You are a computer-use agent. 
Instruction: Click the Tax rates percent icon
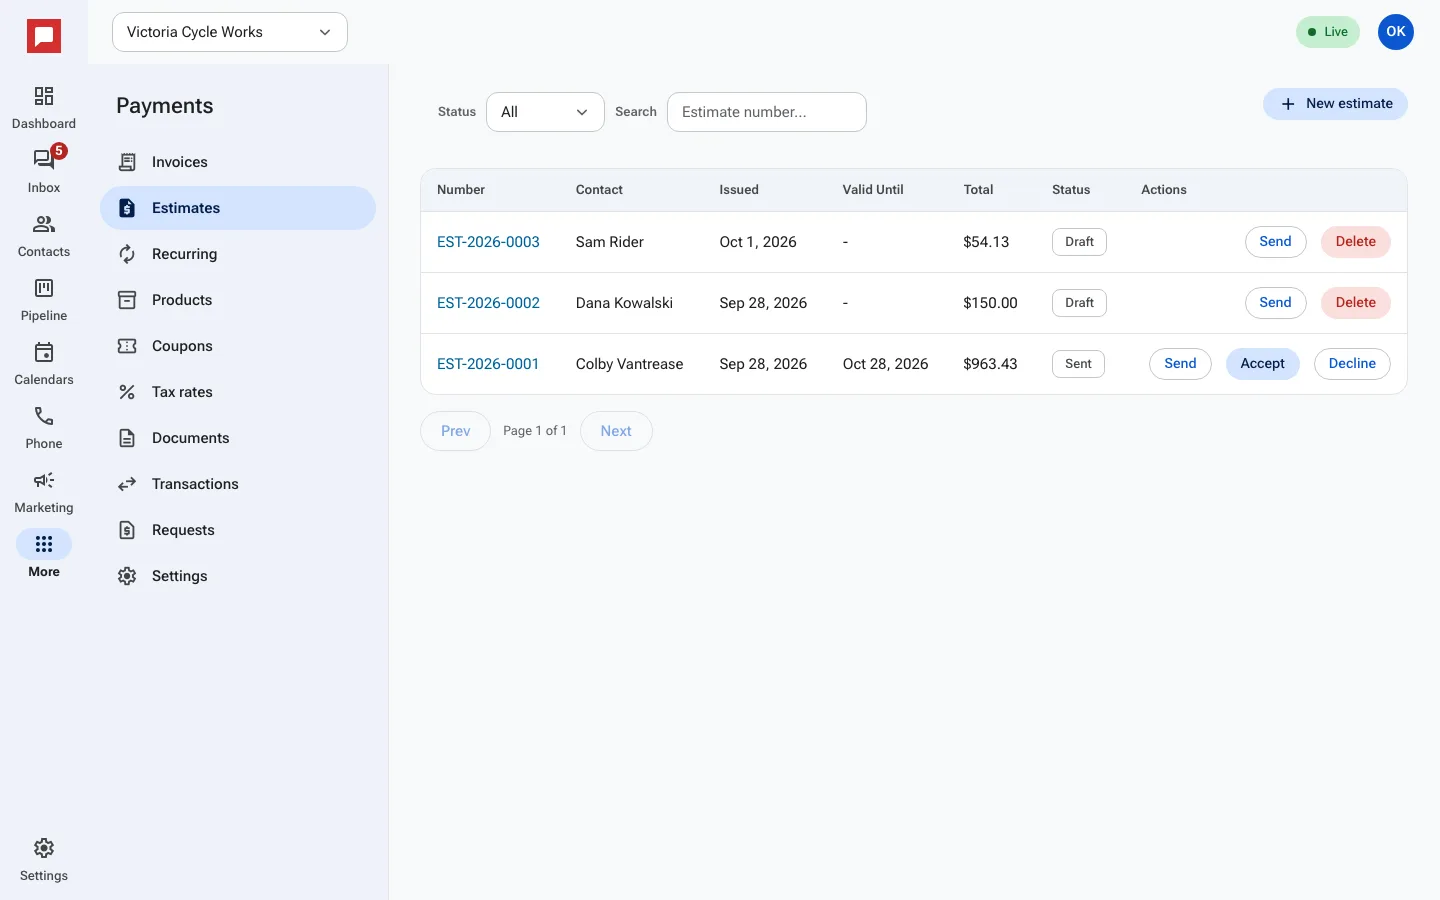point(127,392)
